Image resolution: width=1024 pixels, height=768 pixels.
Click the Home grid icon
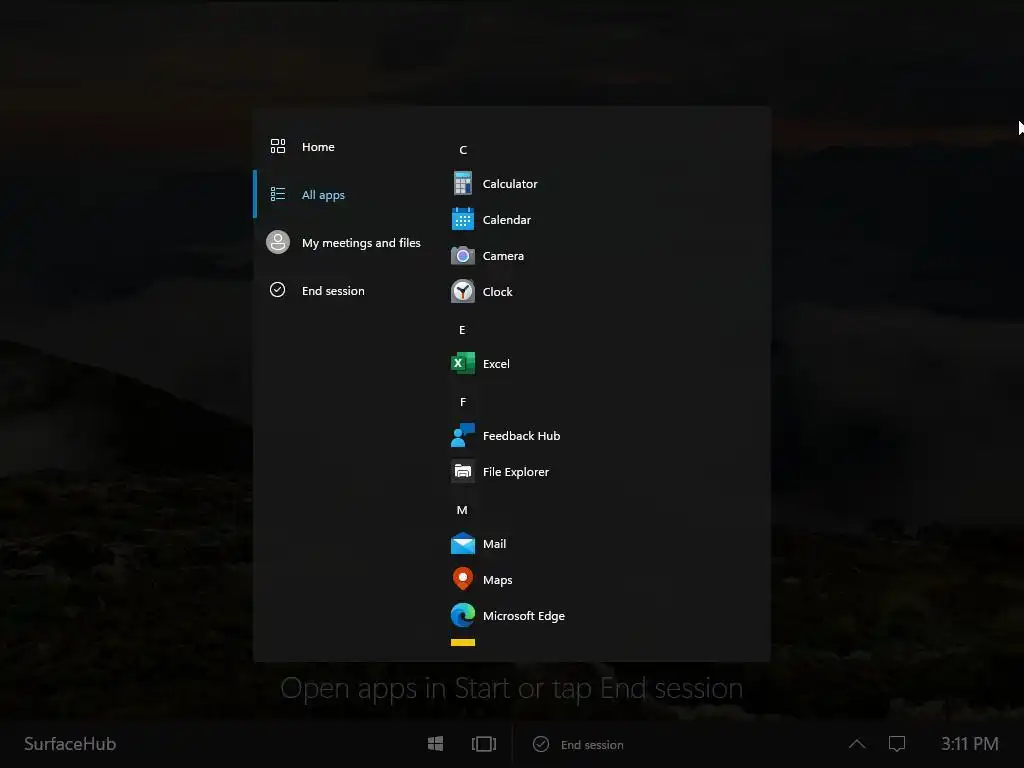pyautogui.click(x=278, y=146)
